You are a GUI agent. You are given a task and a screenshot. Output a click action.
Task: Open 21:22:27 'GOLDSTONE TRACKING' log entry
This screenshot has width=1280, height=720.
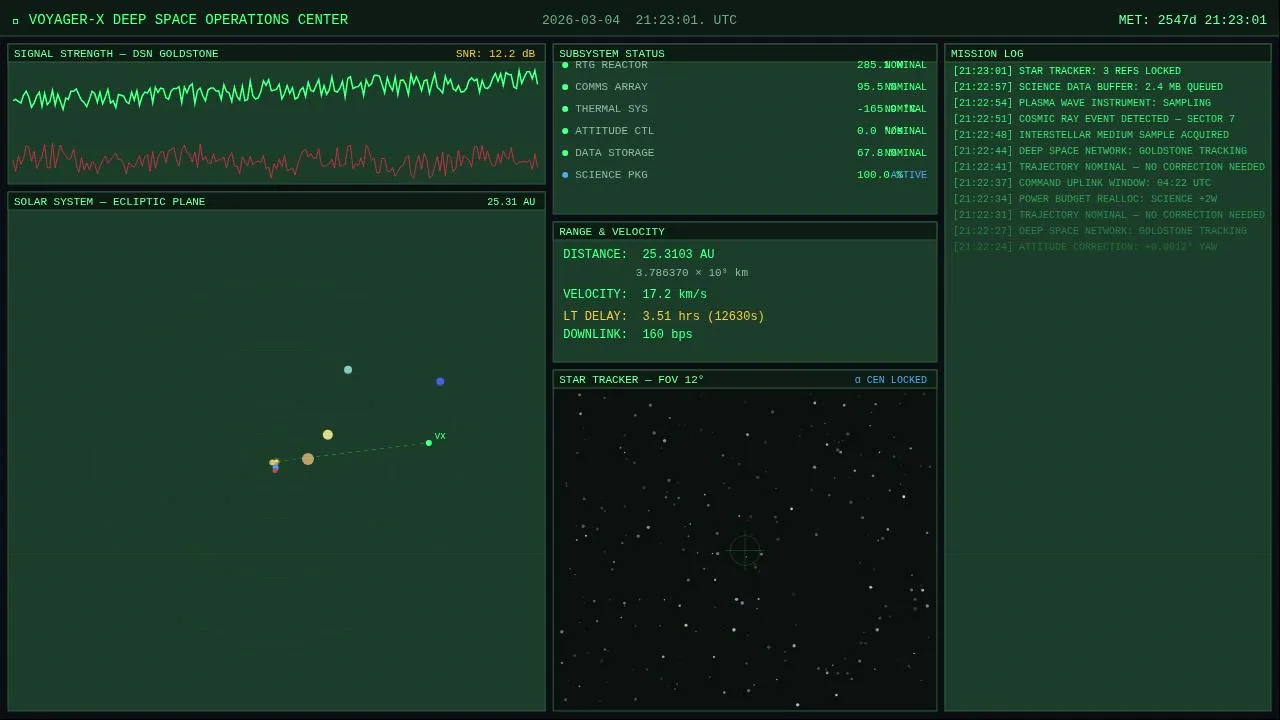tap(1099, 231)
